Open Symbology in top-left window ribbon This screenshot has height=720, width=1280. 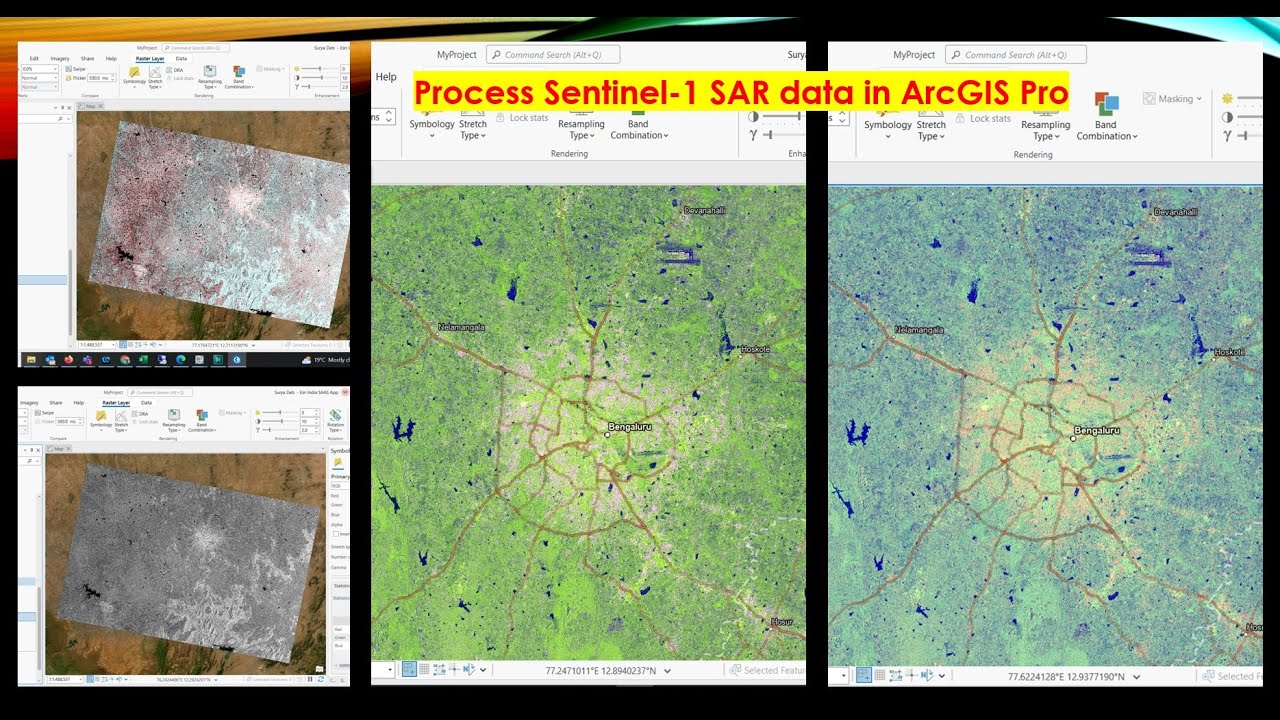pyautogui.click(x=134, y=77)
